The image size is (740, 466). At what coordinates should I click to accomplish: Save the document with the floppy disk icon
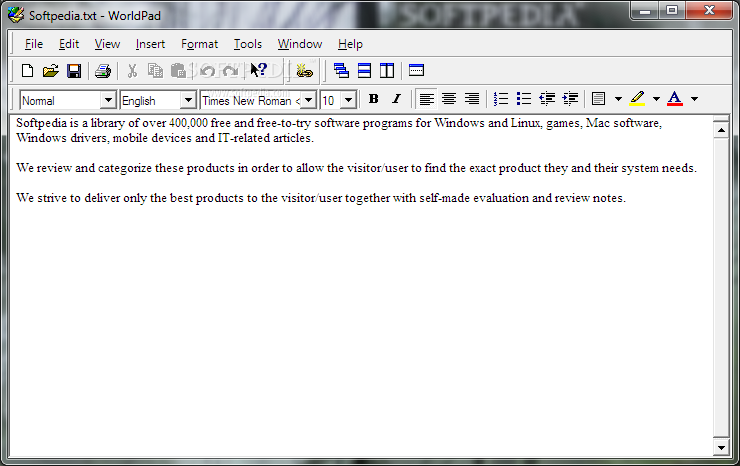pyautogui.click(x=74, y=71)
